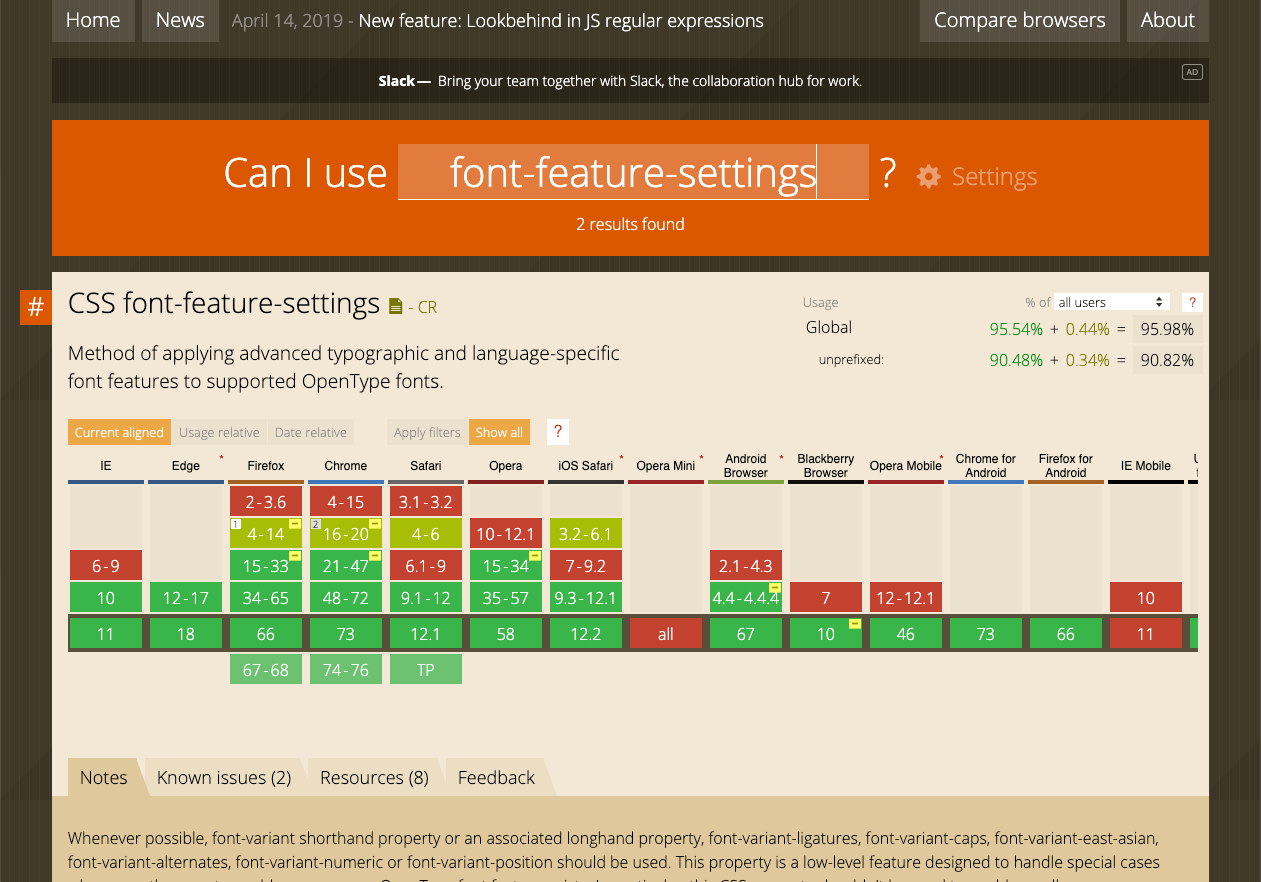Open the Known issues (2) tab
Image resolution: width=1261 pixels, height=882 pixels.
[224, 777]
